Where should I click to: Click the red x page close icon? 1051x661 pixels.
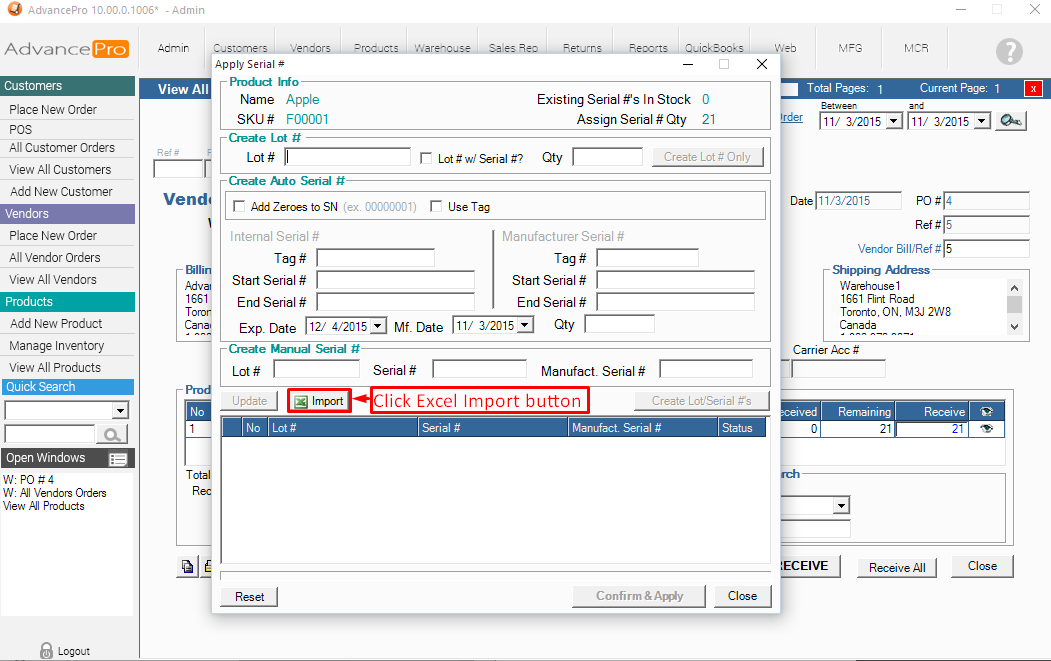[1032, 89]
